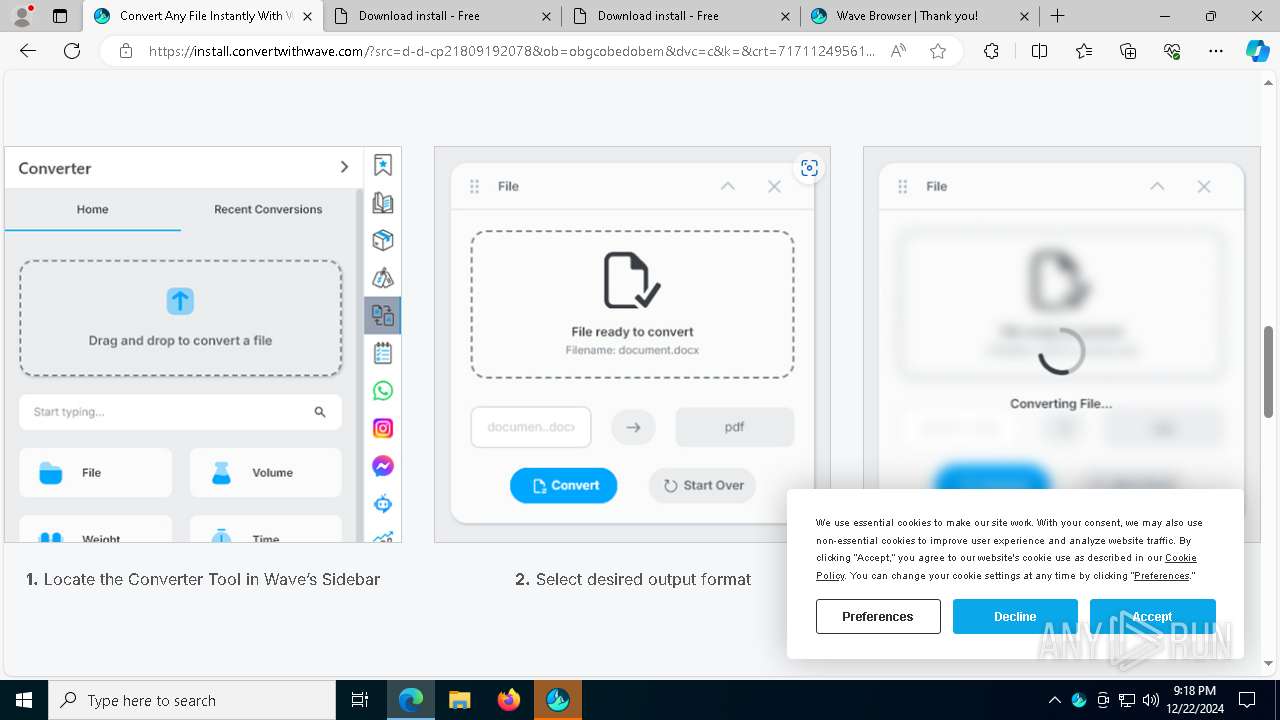
Task: Select the Convert Any File Instantly tab
Action: (x=203, y=16)
